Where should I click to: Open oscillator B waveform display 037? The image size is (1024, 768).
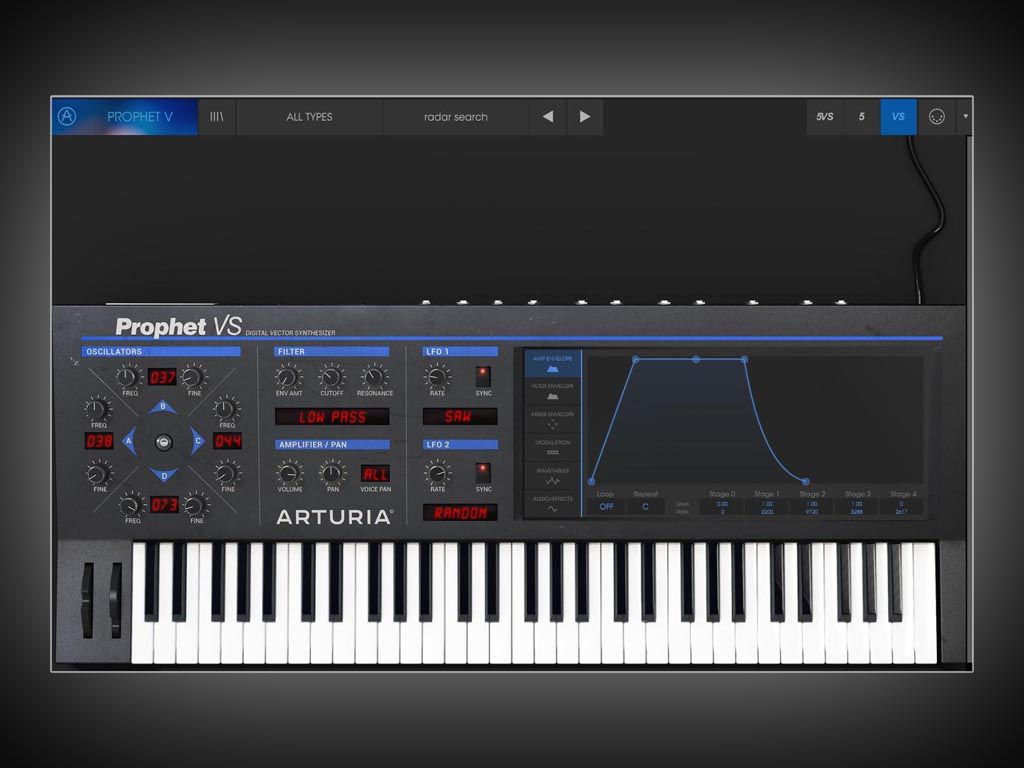(x=162, y=377)
